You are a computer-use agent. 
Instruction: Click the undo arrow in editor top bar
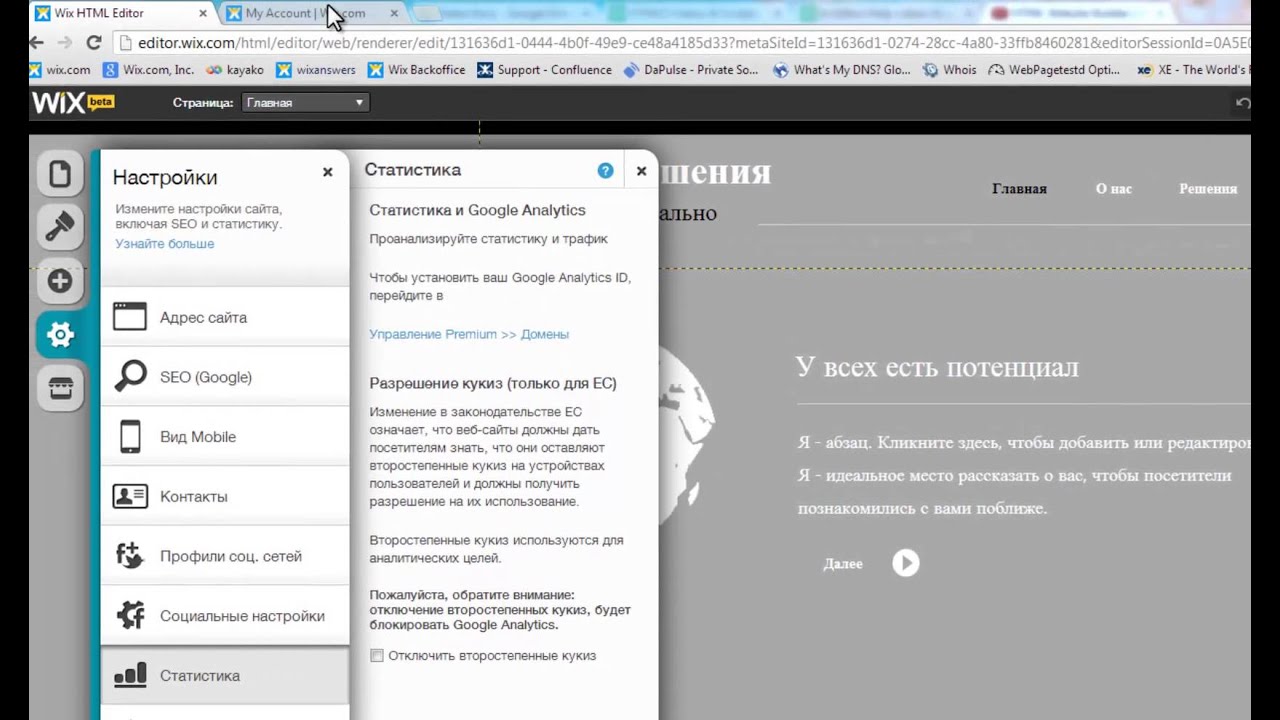click(x=1242, y=103)
